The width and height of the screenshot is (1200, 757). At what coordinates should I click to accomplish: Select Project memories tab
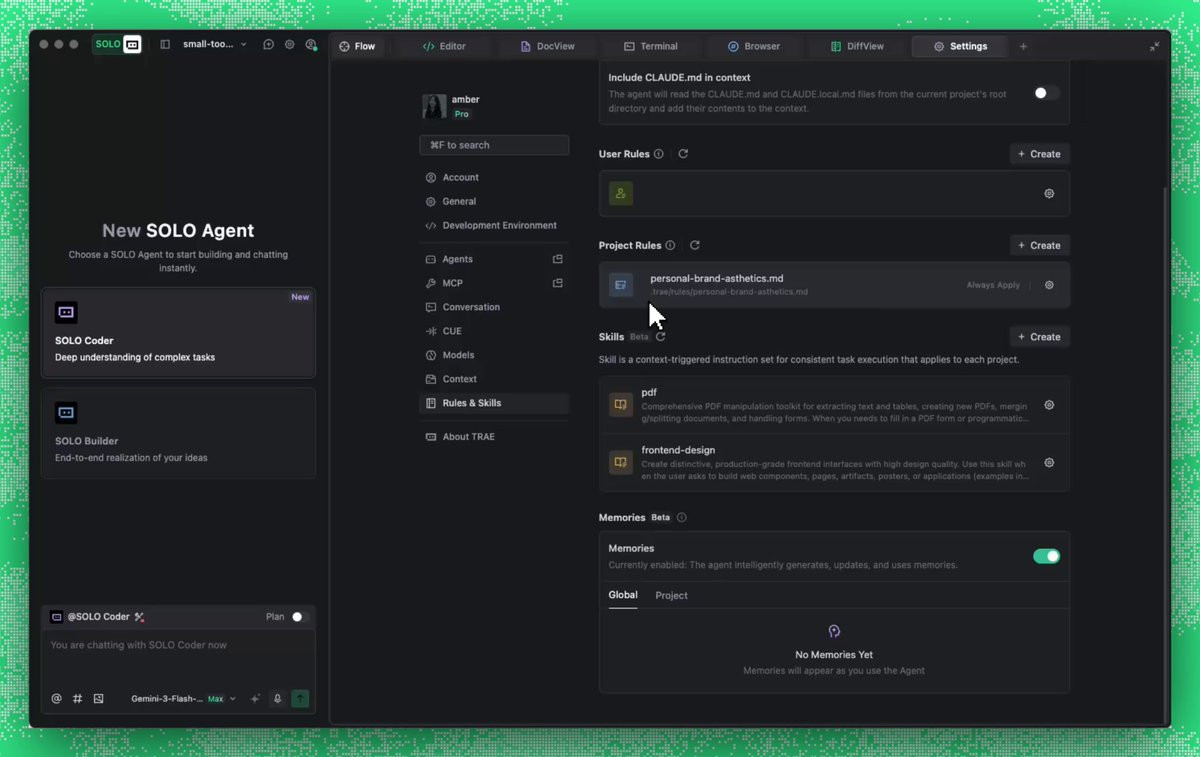671,595
